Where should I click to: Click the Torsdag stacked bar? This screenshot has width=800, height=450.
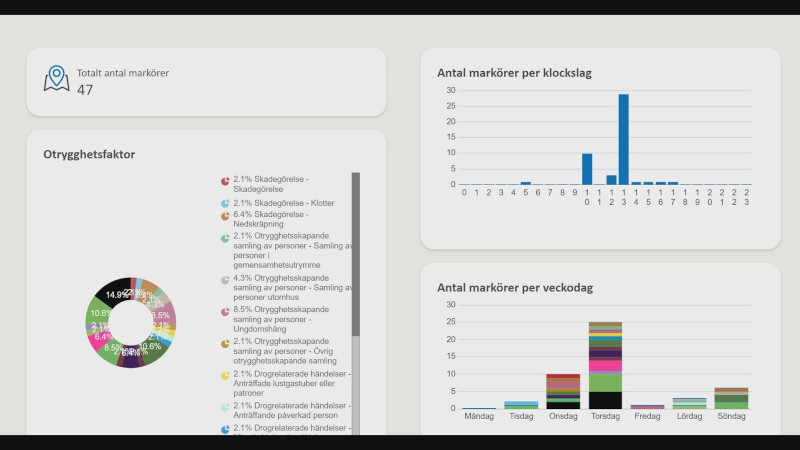pyautogui.click(x=605, y=365)
